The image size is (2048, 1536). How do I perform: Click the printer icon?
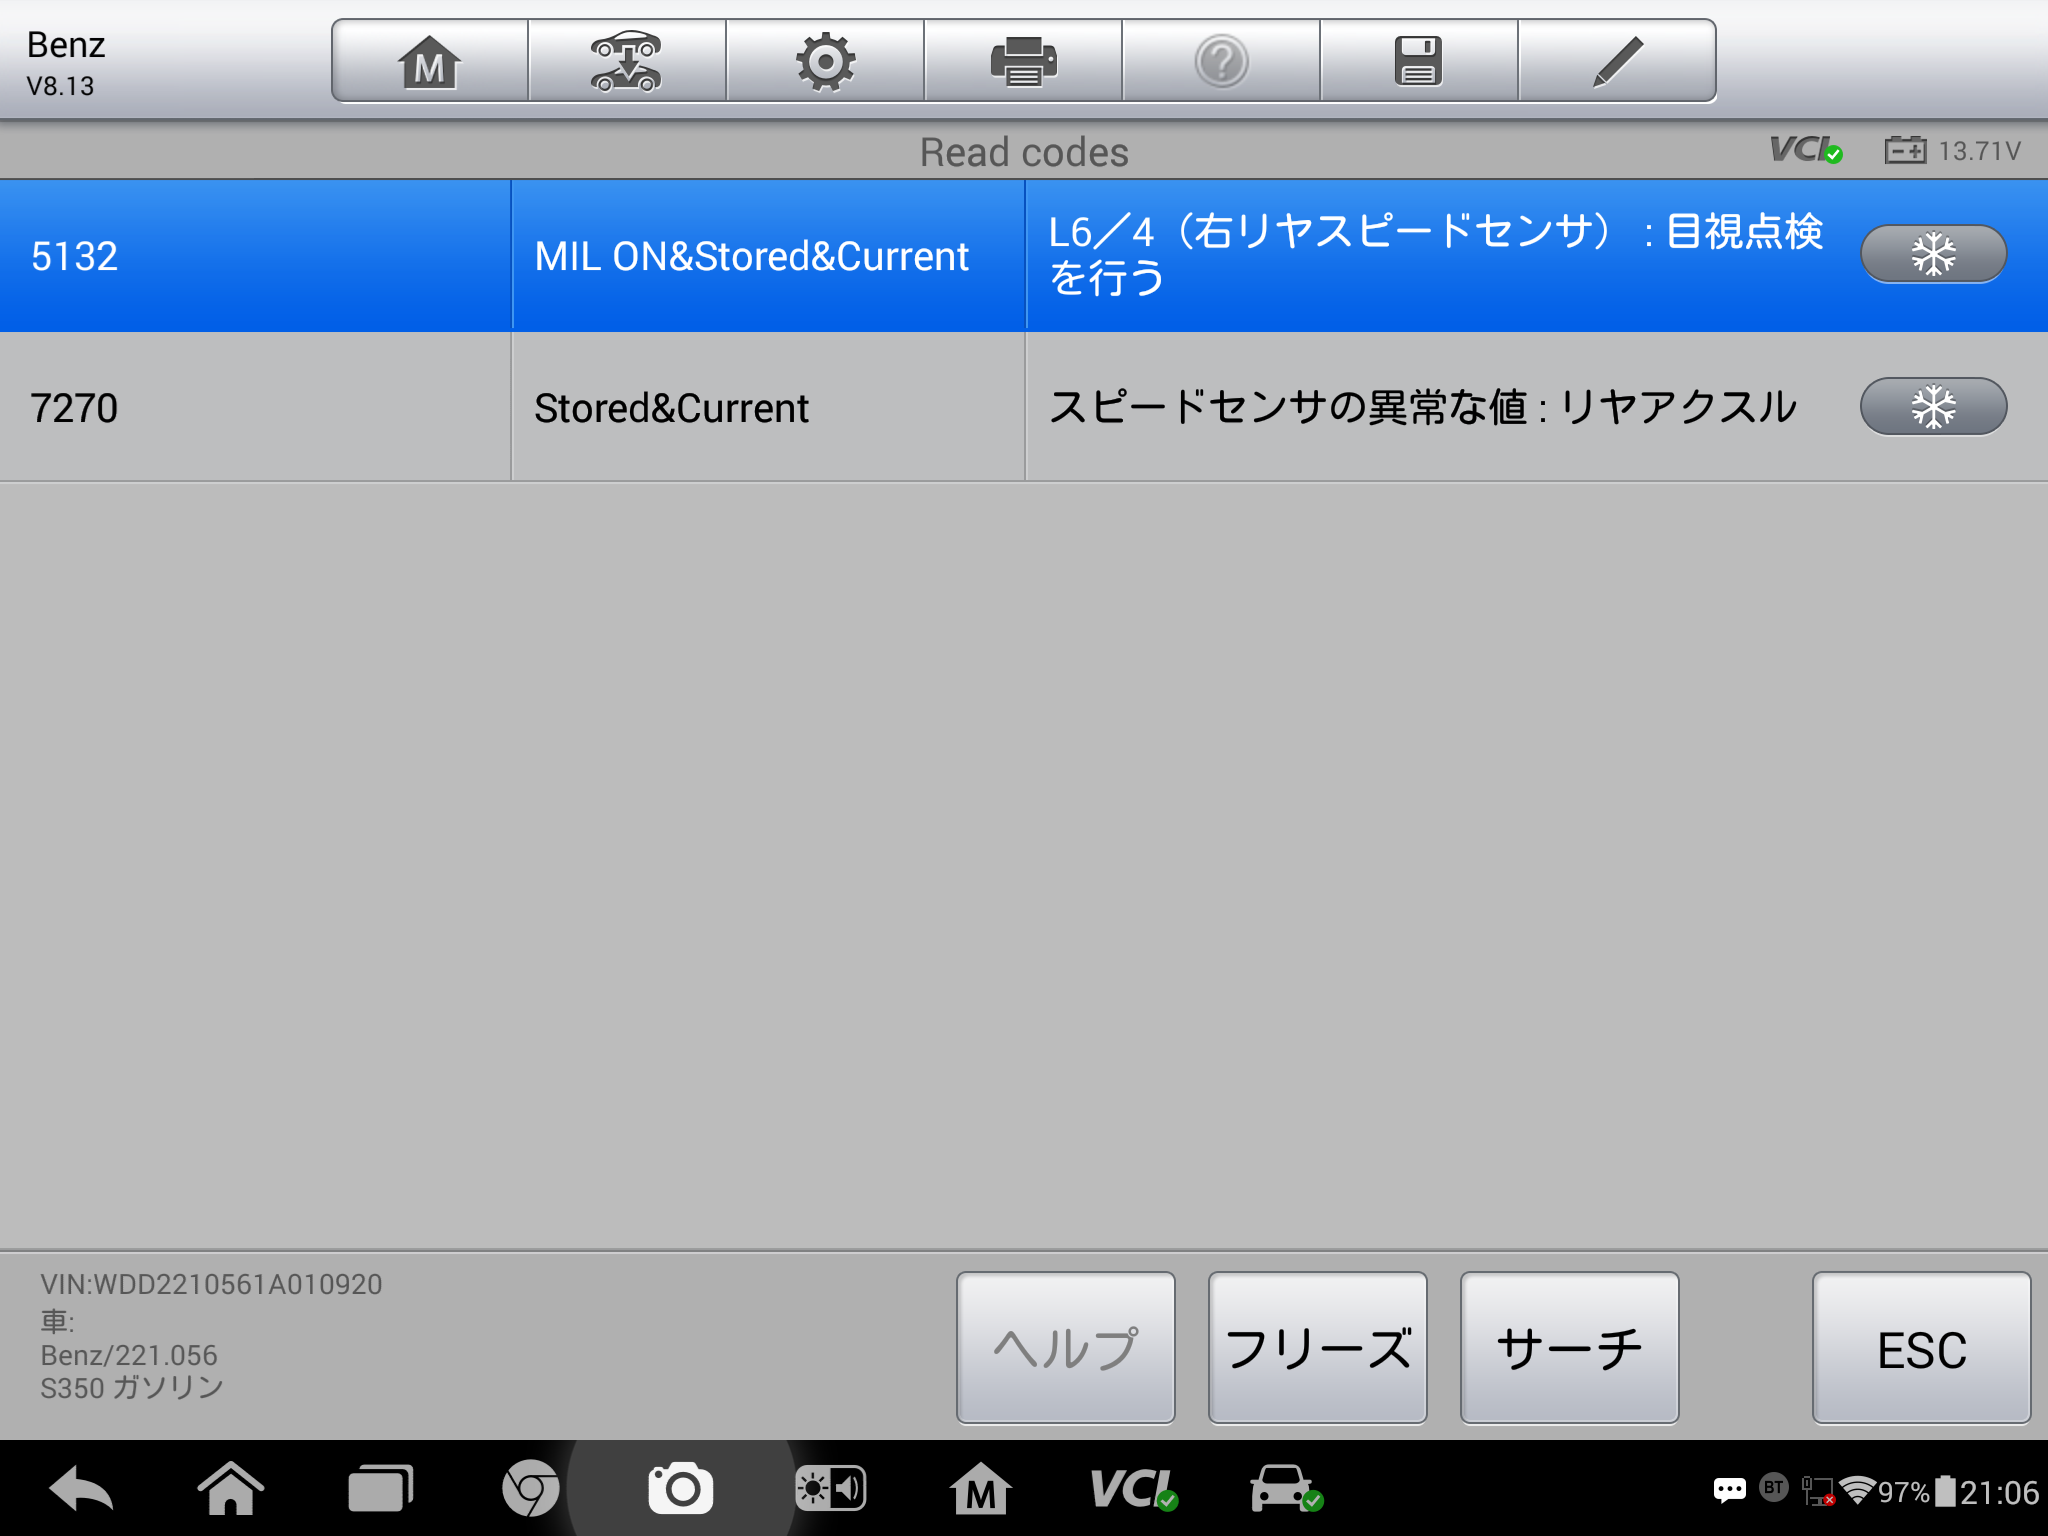click(x=1023, y=62)
